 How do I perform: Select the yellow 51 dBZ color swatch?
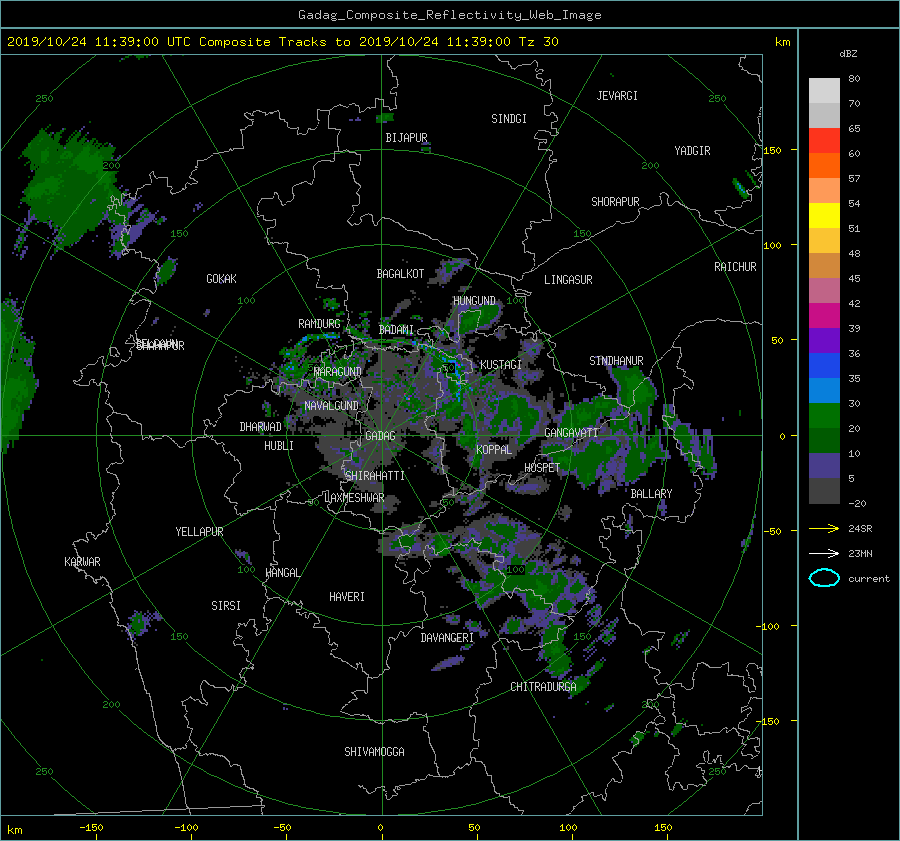824,216
